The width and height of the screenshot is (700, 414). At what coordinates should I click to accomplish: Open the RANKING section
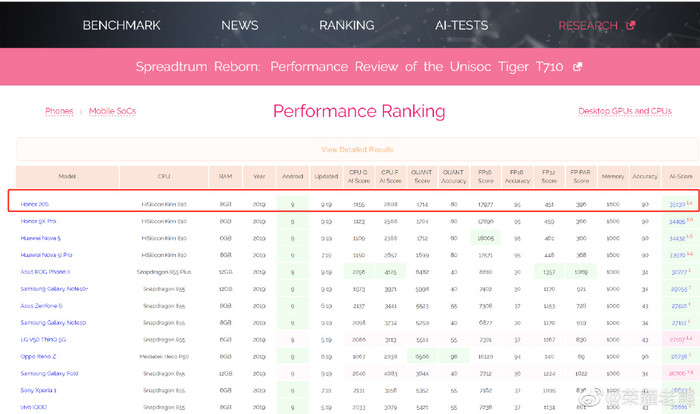click(x=347, y=25)
